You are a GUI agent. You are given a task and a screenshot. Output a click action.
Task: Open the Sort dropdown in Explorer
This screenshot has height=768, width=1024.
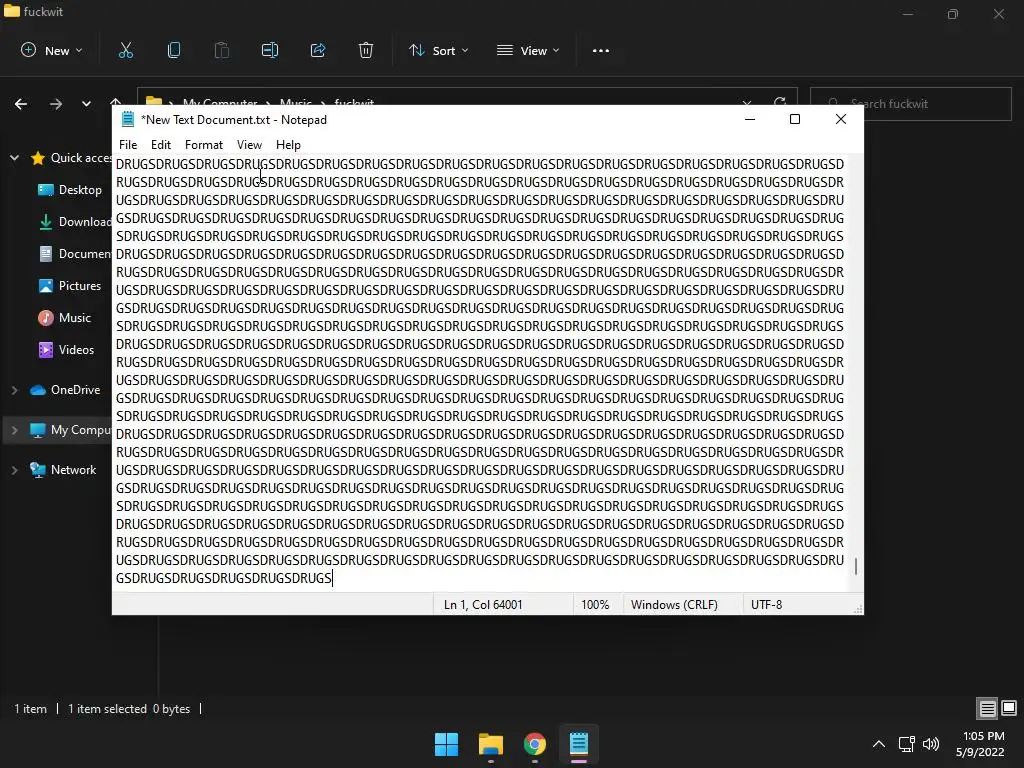pos(438,50)
